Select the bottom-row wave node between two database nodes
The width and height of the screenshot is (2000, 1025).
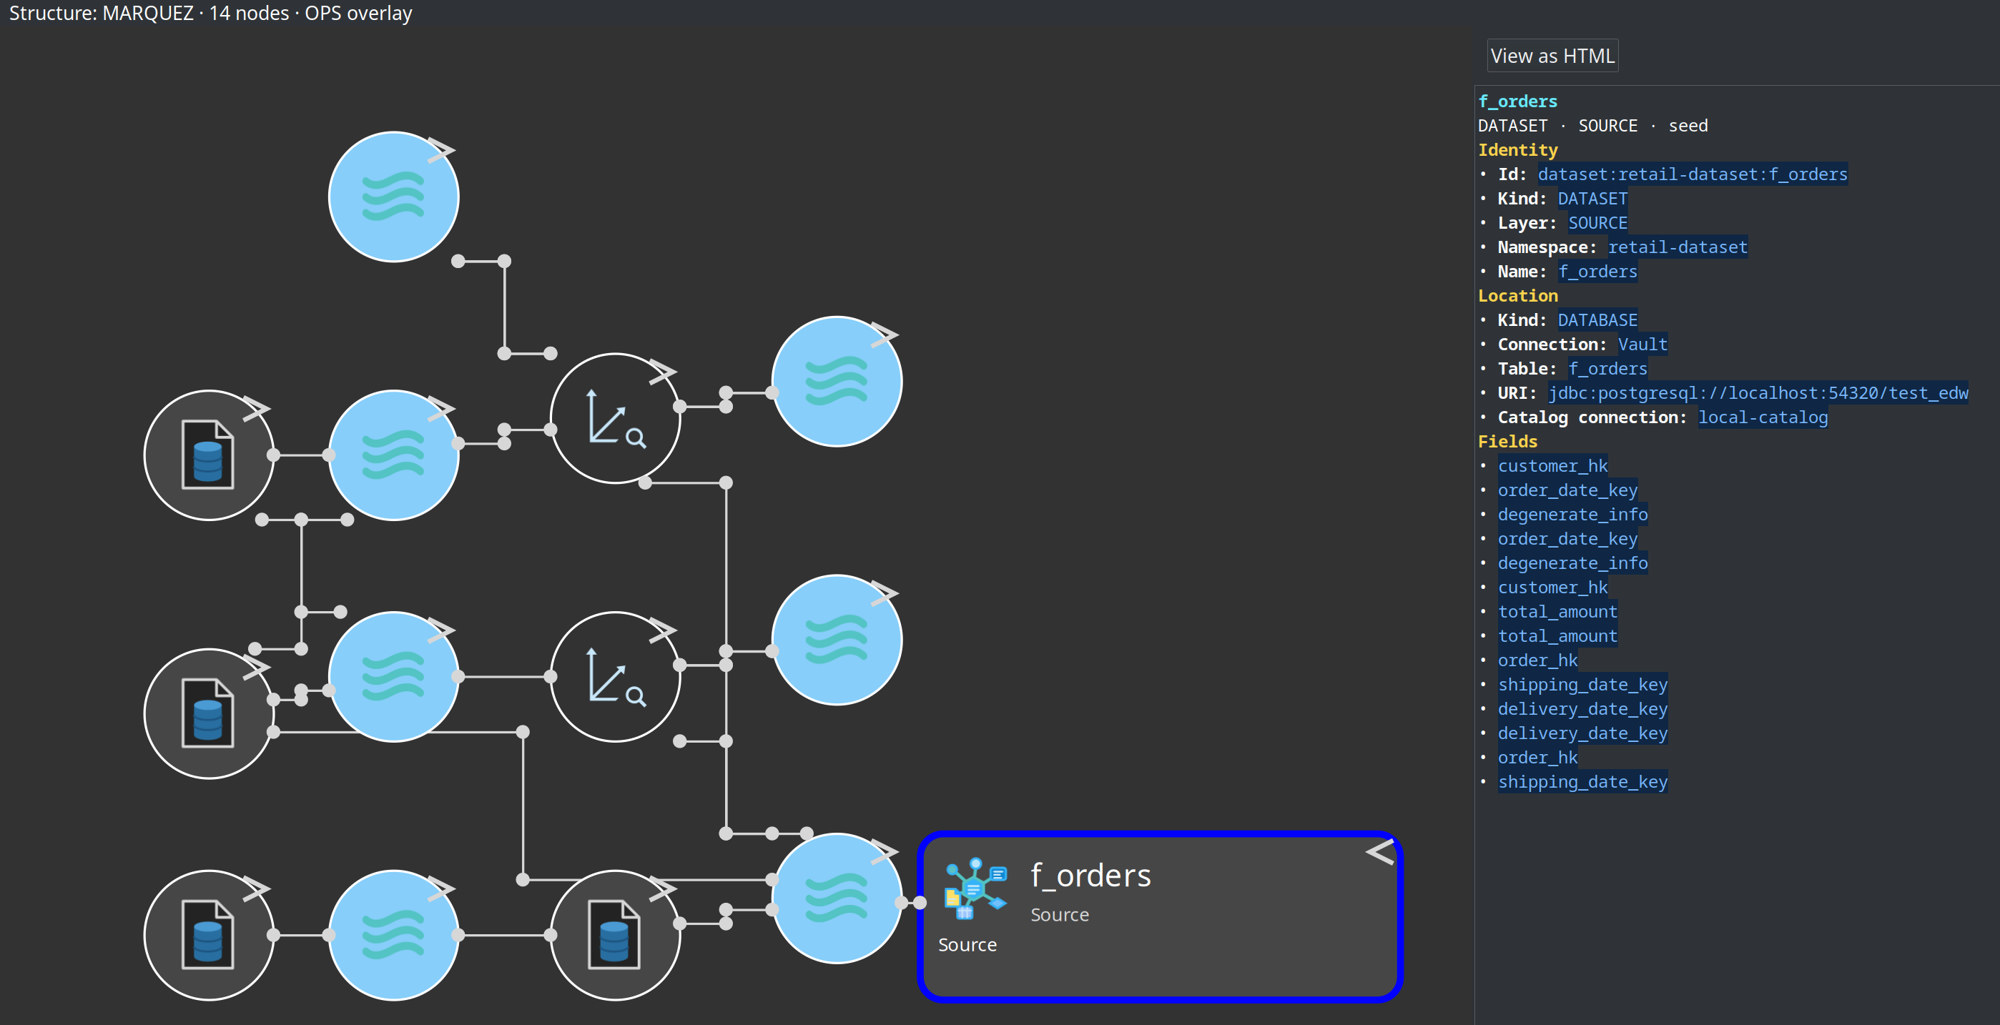point(394,935)
